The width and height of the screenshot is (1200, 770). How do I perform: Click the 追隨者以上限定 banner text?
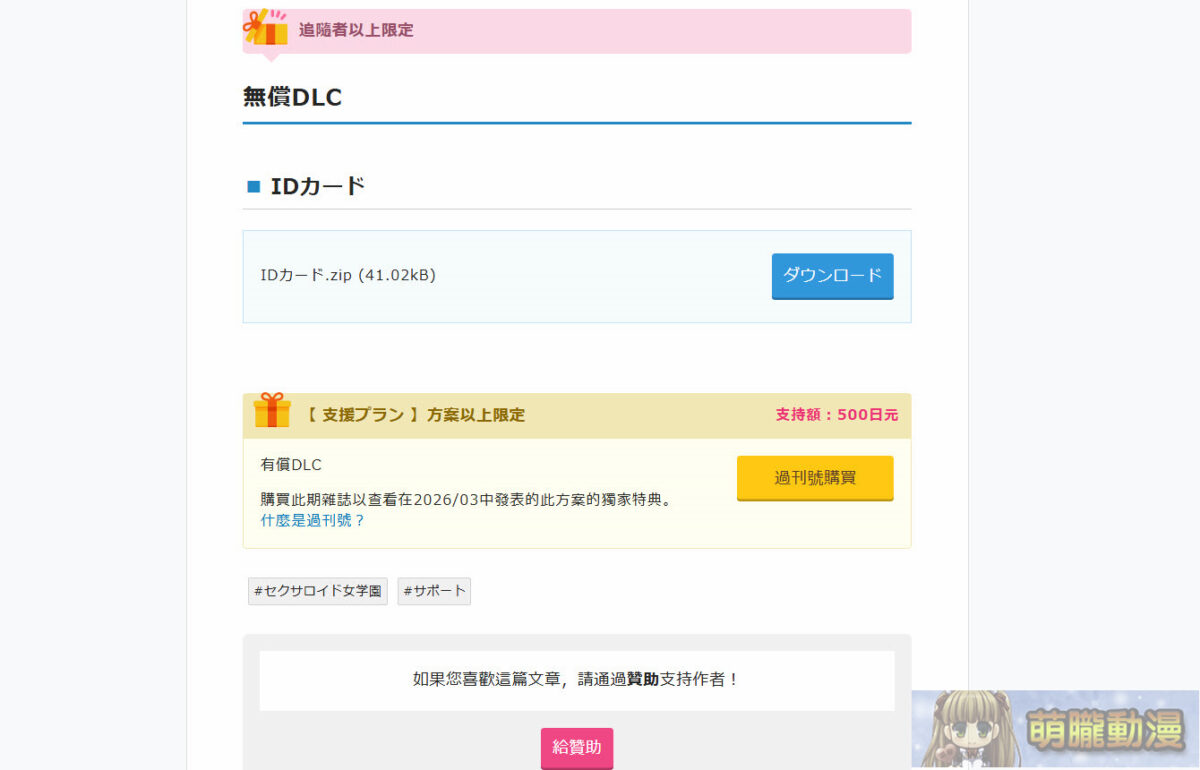pos(356,30)
